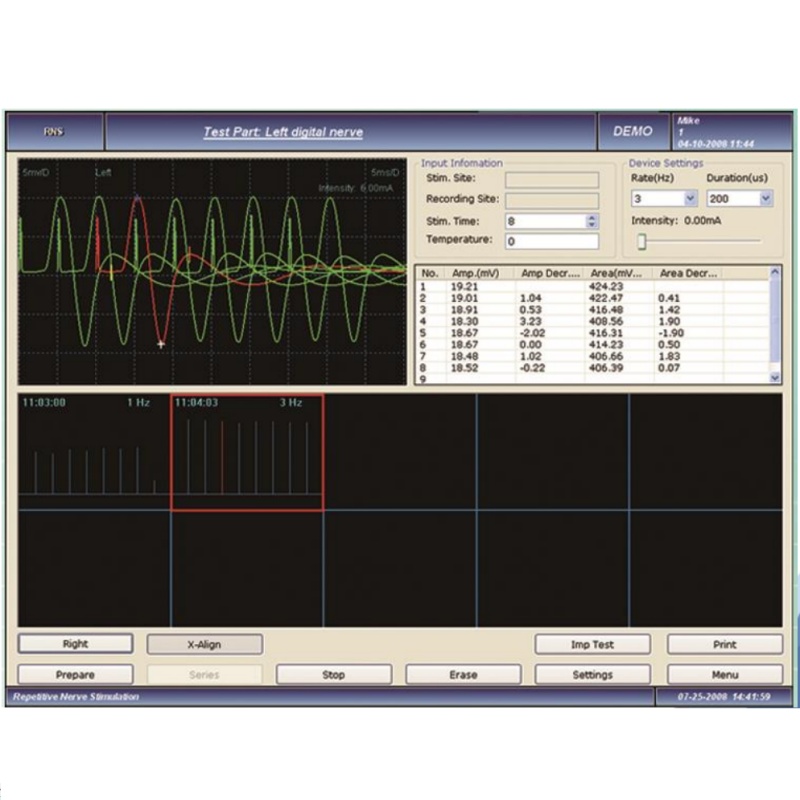This screenshot has width=800, height=800.
Task: Click the Stop button
Action: coord(334,674)
